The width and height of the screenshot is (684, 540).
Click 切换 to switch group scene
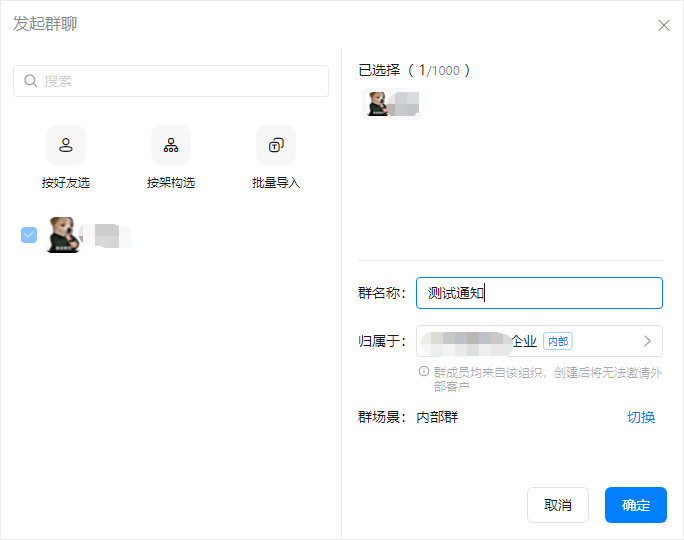[x=641, y=417]
